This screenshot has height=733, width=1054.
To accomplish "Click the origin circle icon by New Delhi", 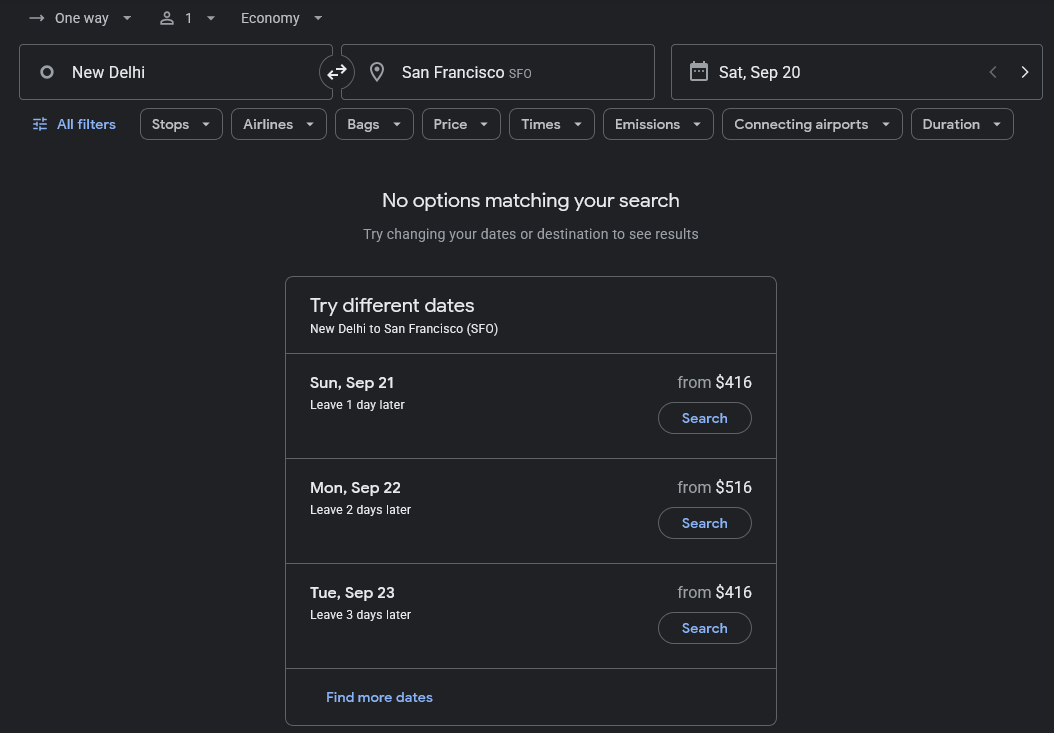I will tap(47, 72).
